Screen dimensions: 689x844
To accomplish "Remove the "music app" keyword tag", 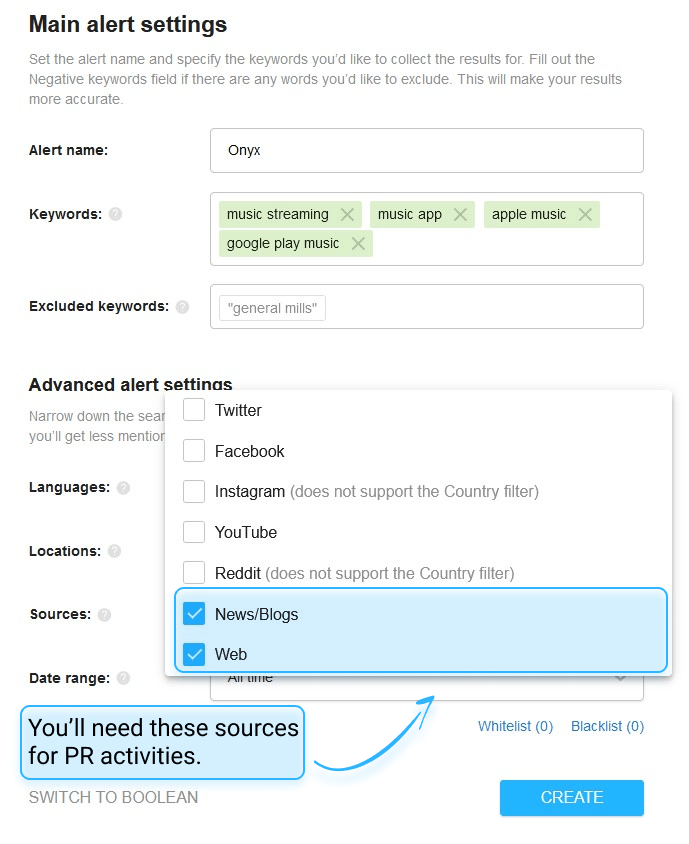I will pyautogui.click(x=460, y=214).
